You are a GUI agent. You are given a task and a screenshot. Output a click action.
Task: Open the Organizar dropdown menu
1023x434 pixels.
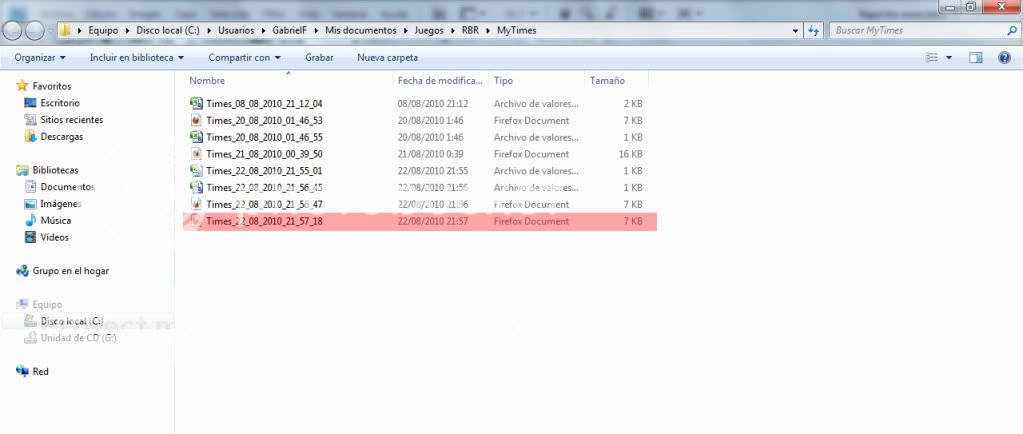(x=40, y=57)
